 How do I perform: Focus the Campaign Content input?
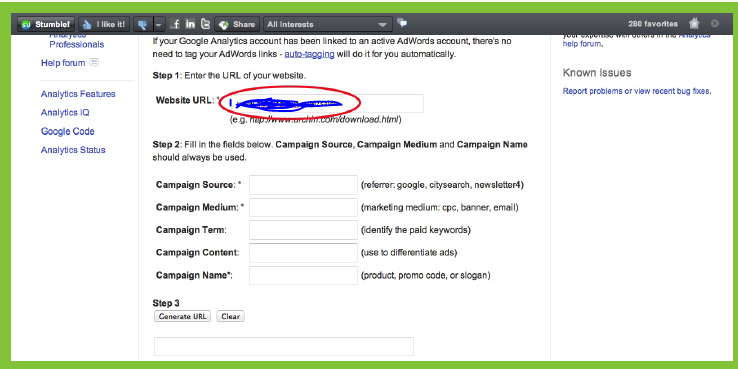click(303, 253)
